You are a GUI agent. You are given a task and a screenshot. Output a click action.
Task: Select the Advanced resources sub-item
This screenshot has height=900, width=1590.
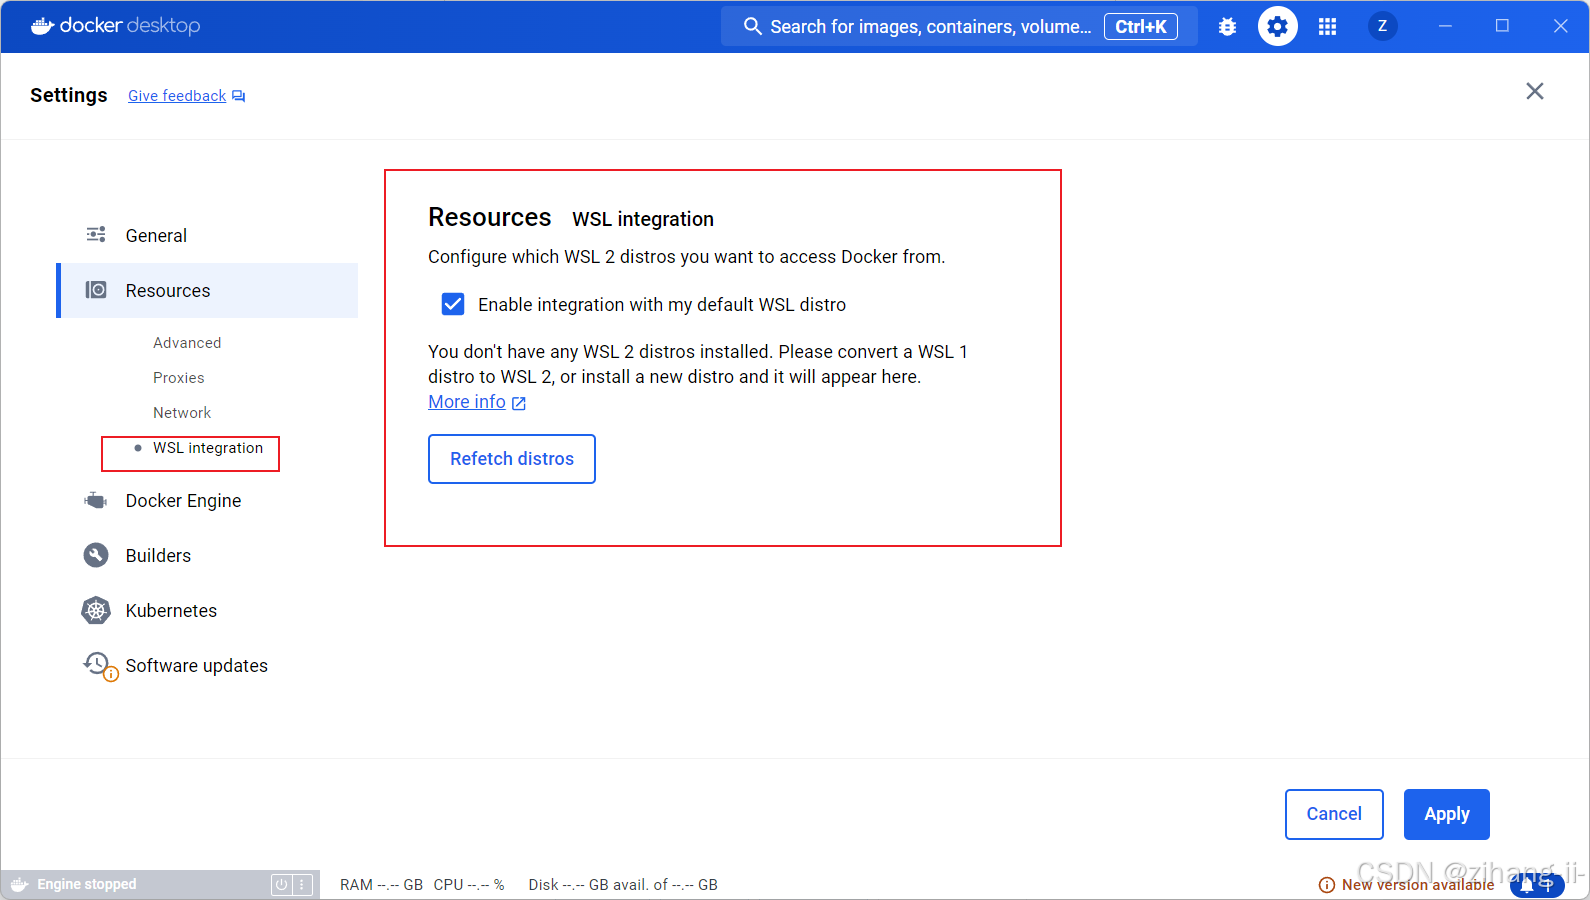tap(187, 342)
